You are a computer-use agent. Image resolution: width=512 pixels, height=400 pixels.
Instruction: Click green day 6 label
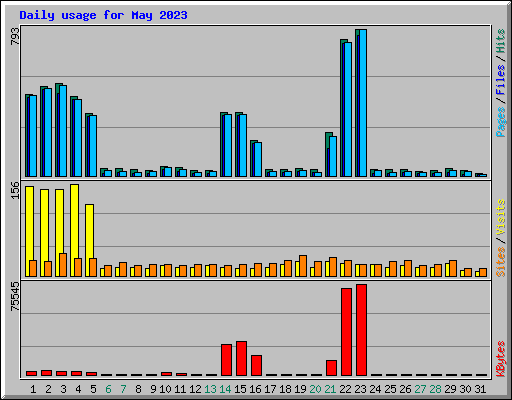(108, 389)
